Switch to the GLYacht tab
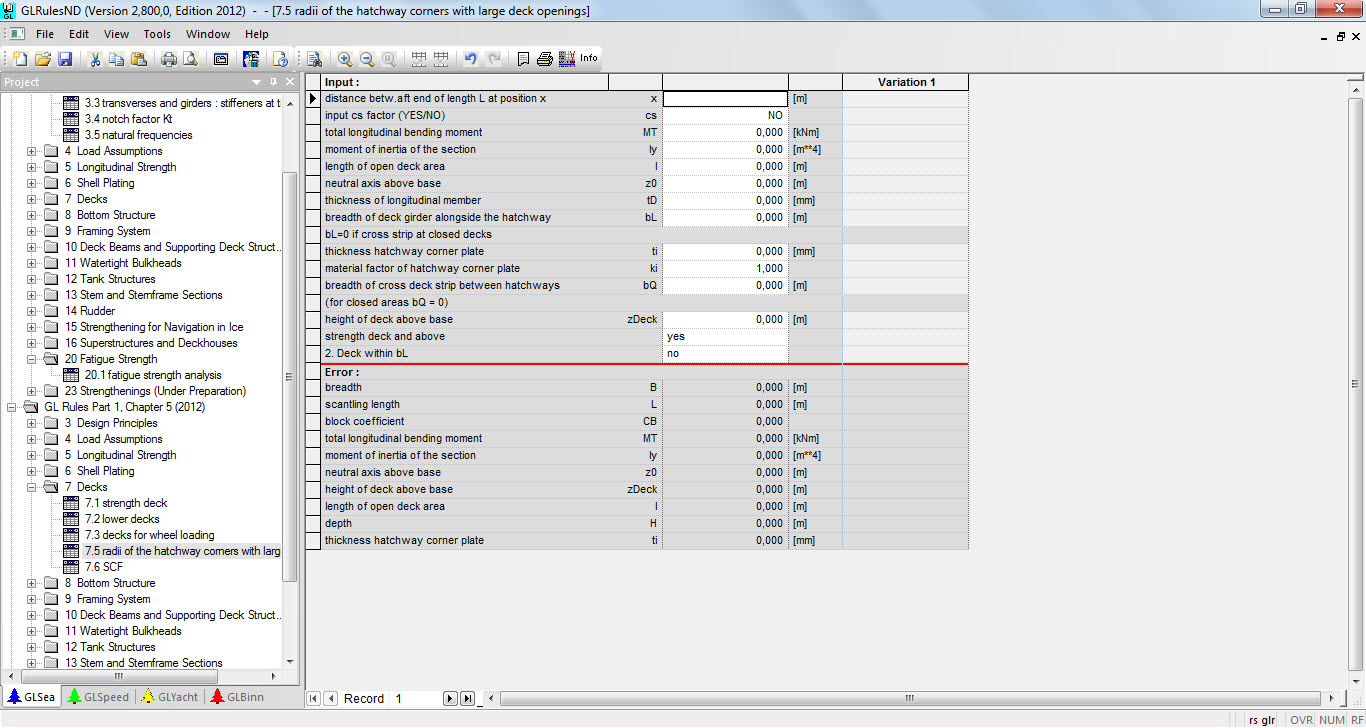 click(168, 697)
